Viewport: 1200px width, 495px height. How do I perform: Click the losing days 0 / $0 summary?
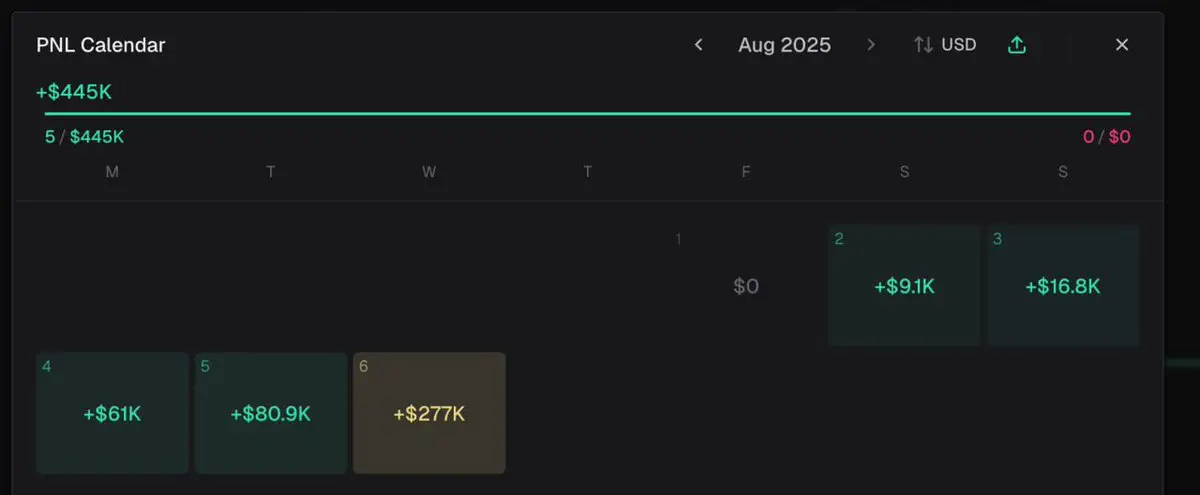tap(1107, 137)
